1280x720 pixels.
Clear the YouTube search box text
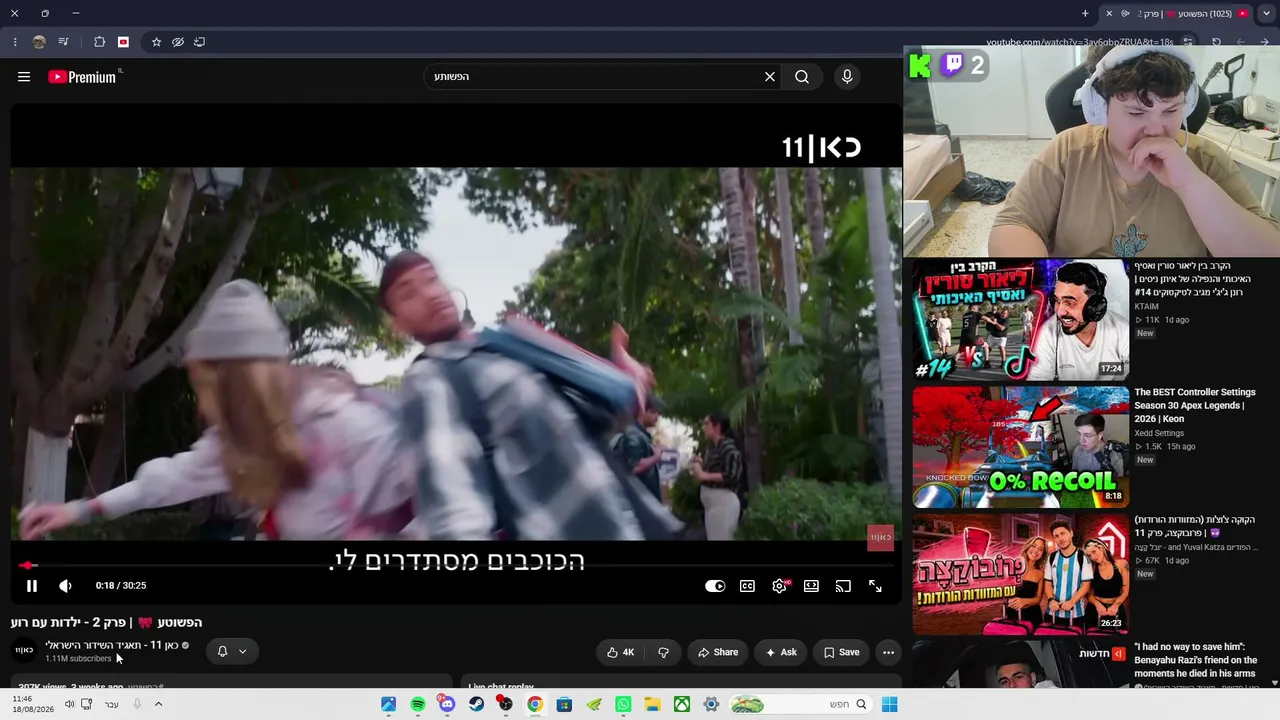point(770,77)
